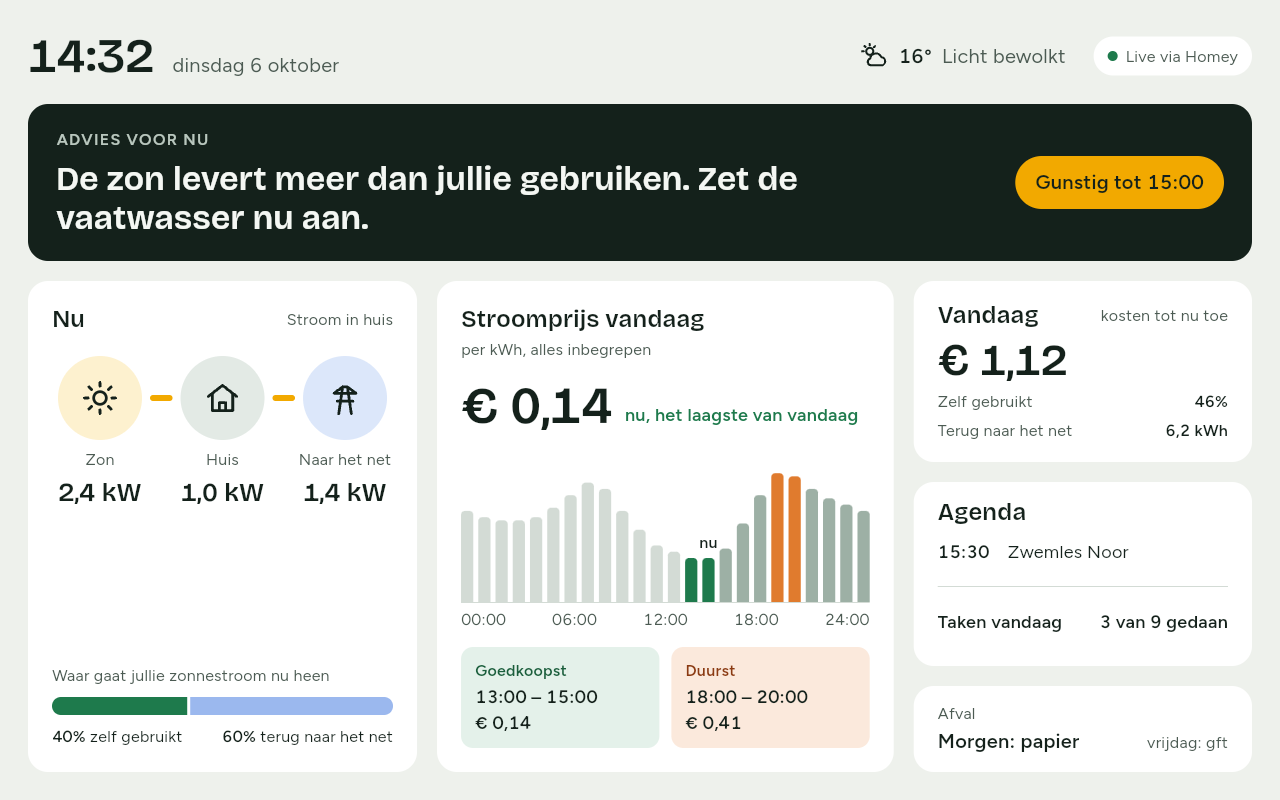Image resolution: width=1280 pixels, height=800 pixels.
Task: Click the advice about the vaatwasser
Action: 427,198
